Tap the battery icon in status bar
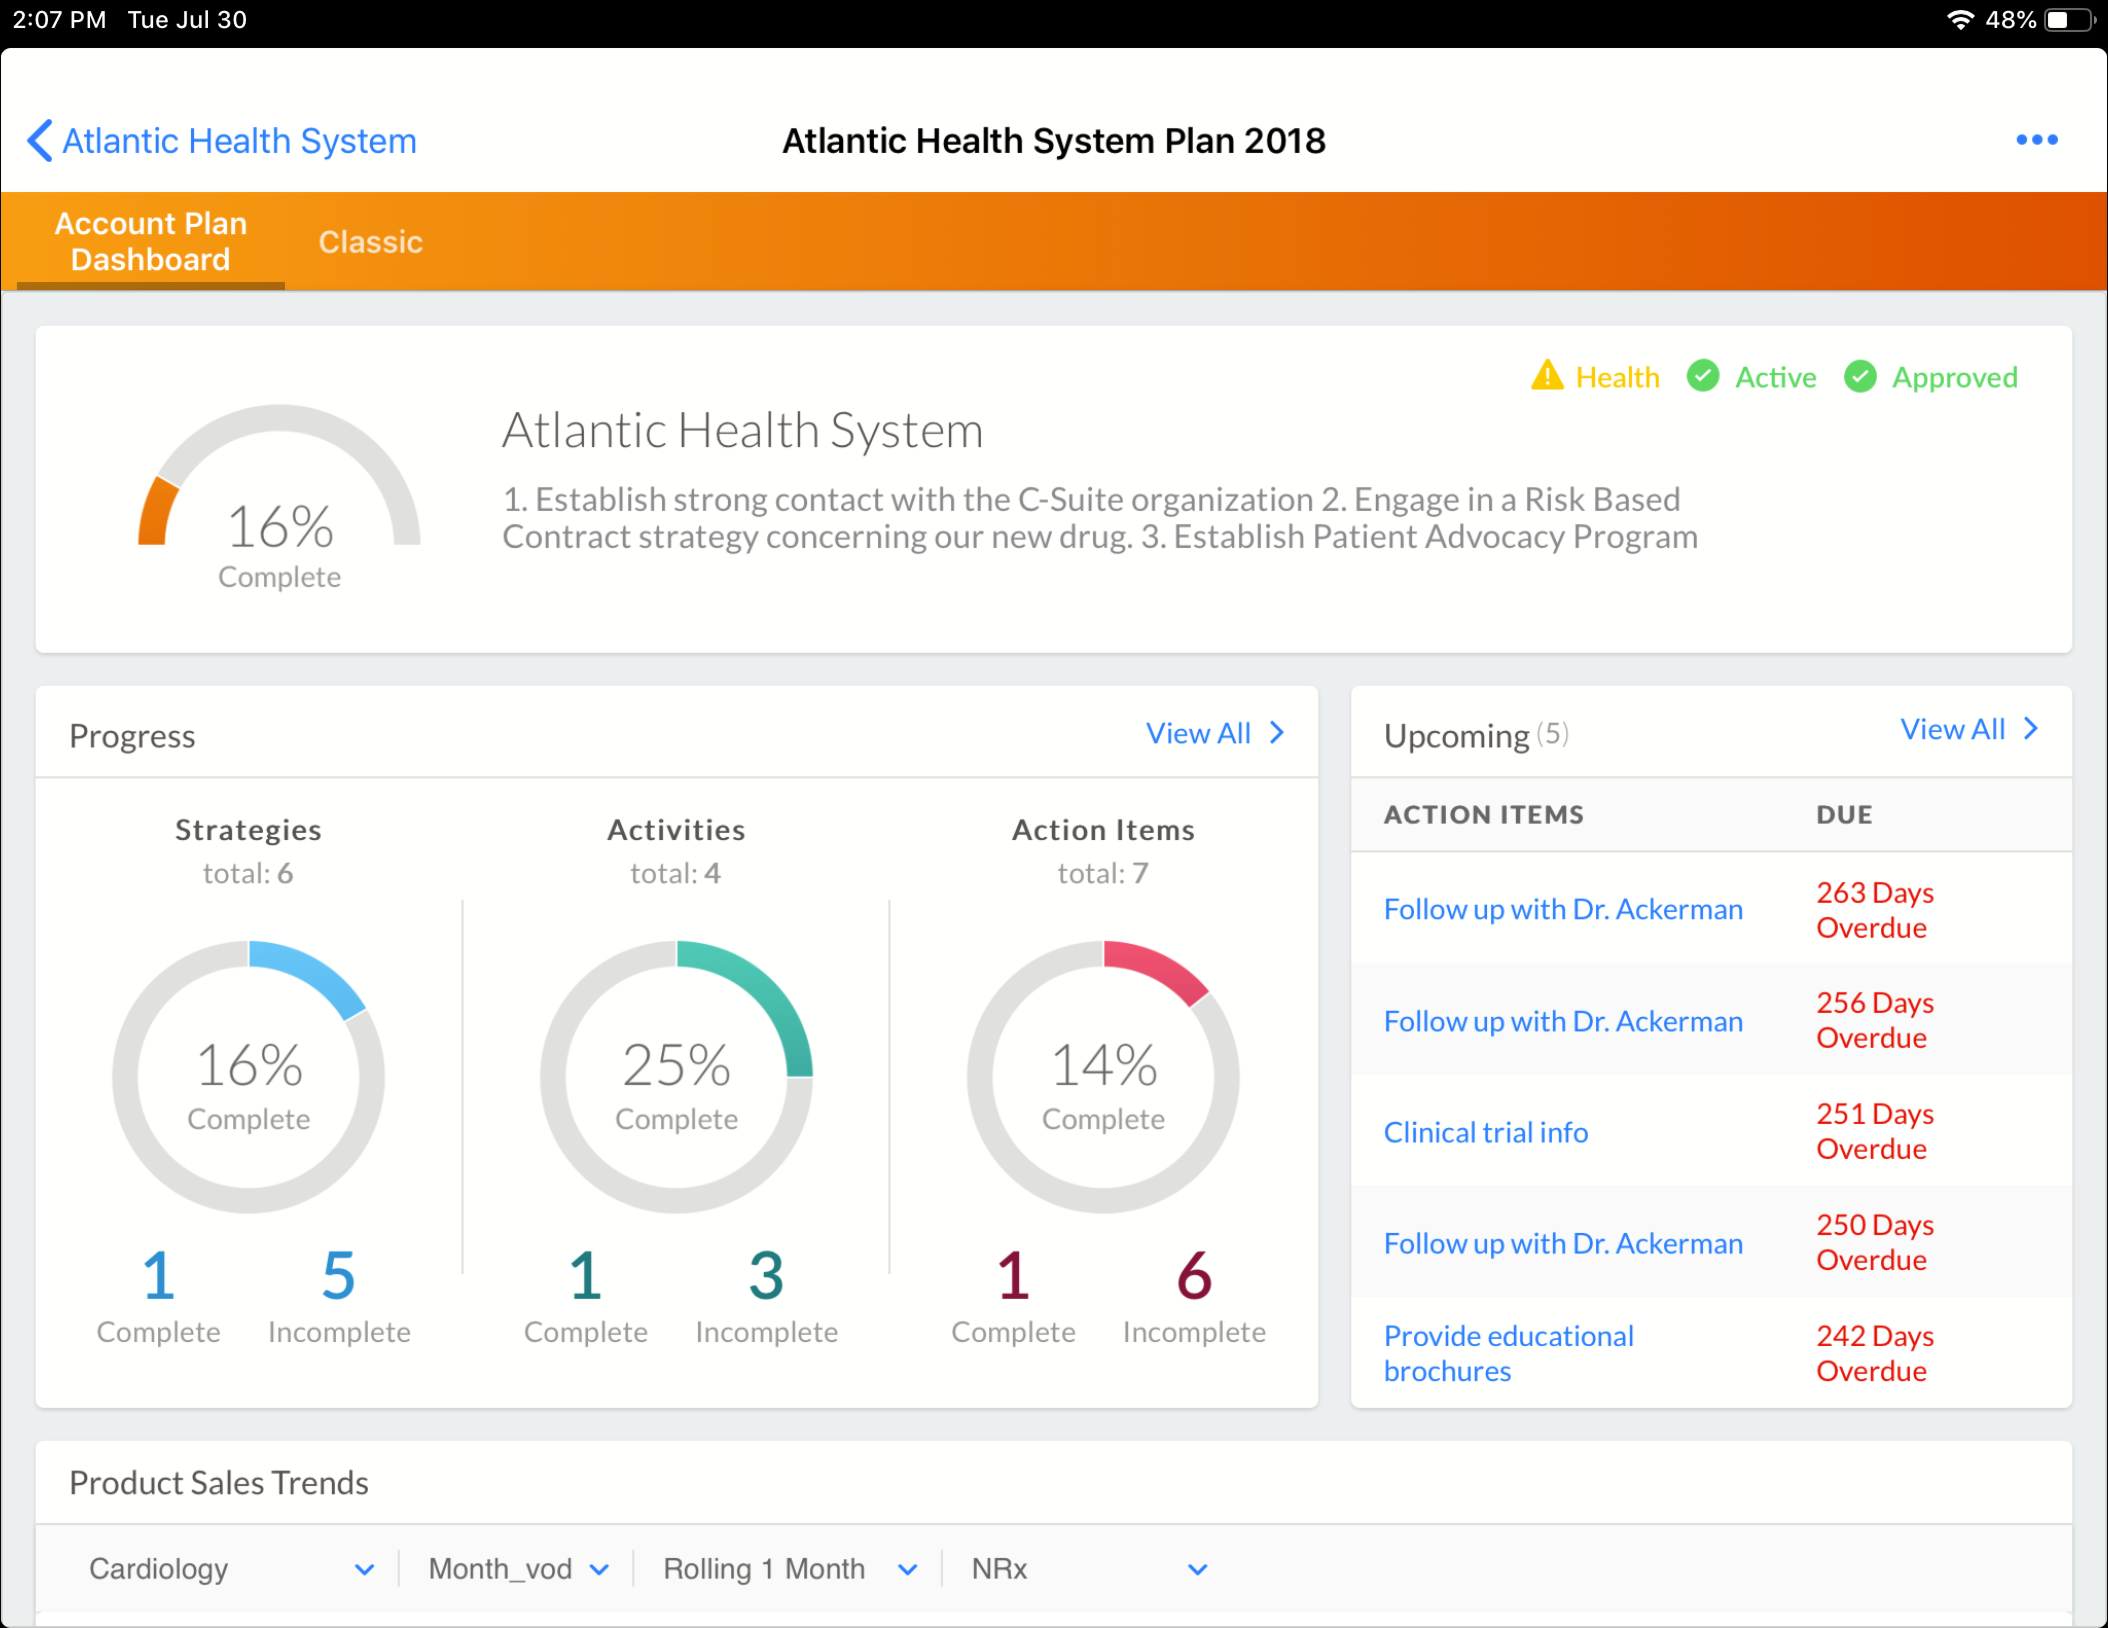This screenshot has width=2108, height=1628. coord(2068,20)
